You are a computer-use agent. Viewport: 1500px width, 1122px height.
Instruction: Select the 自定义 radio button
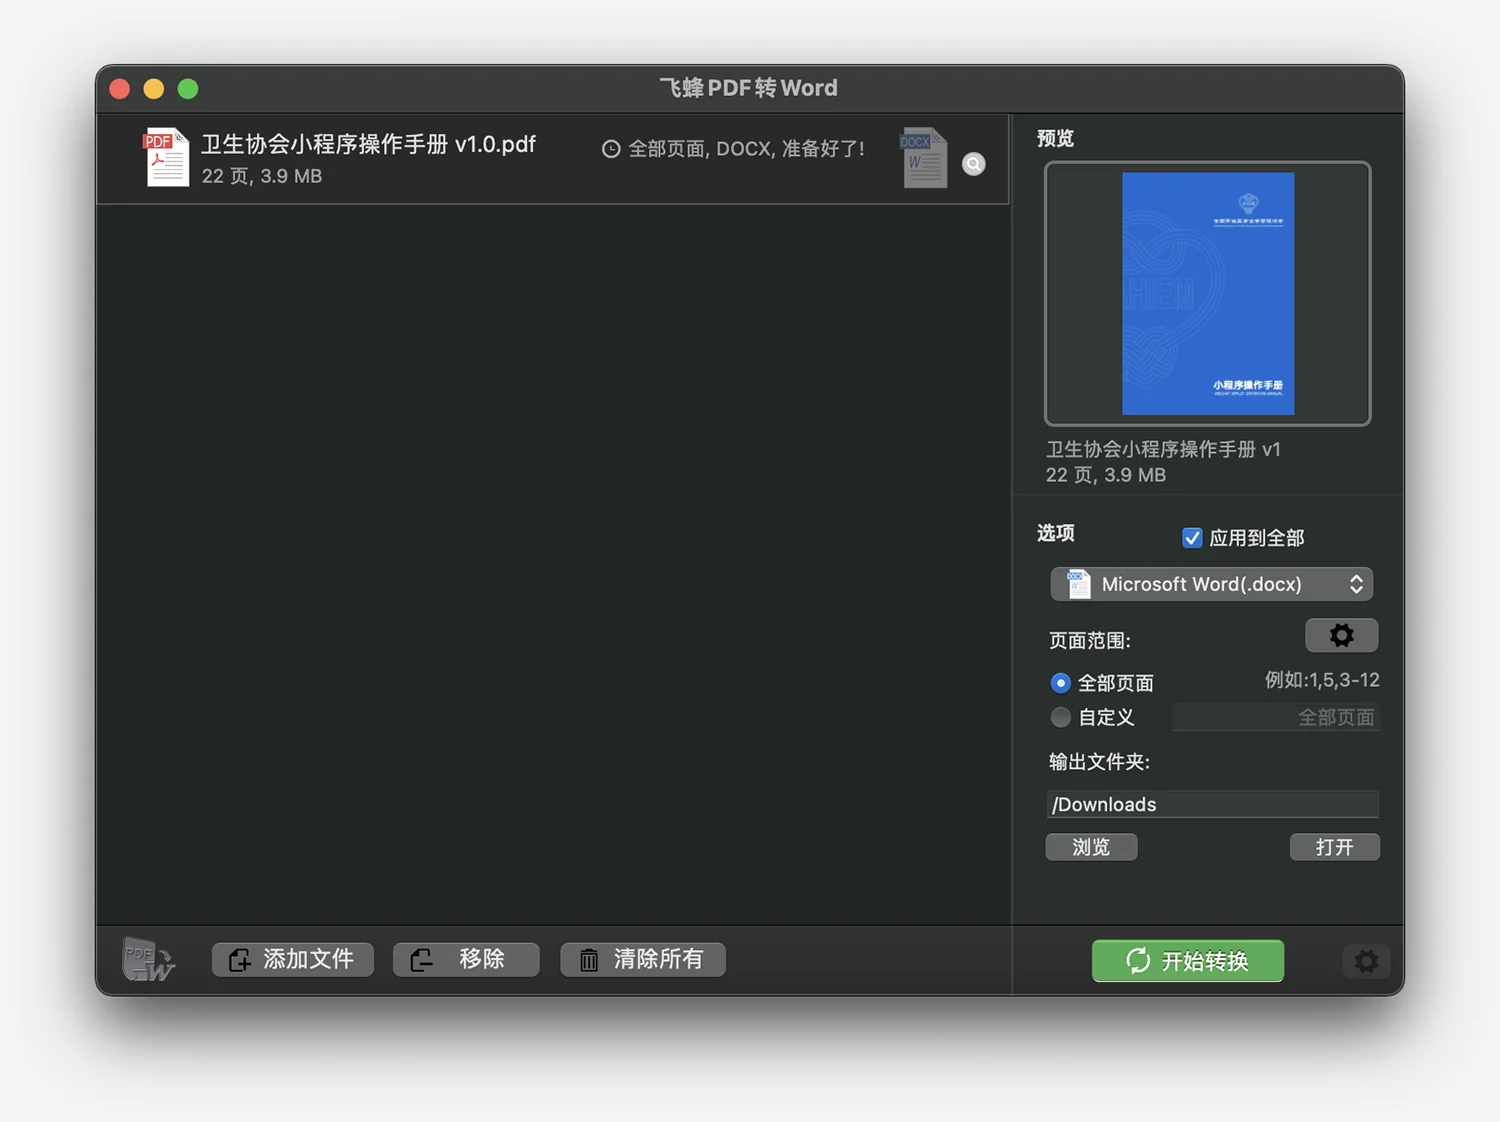coord(1061,717)
